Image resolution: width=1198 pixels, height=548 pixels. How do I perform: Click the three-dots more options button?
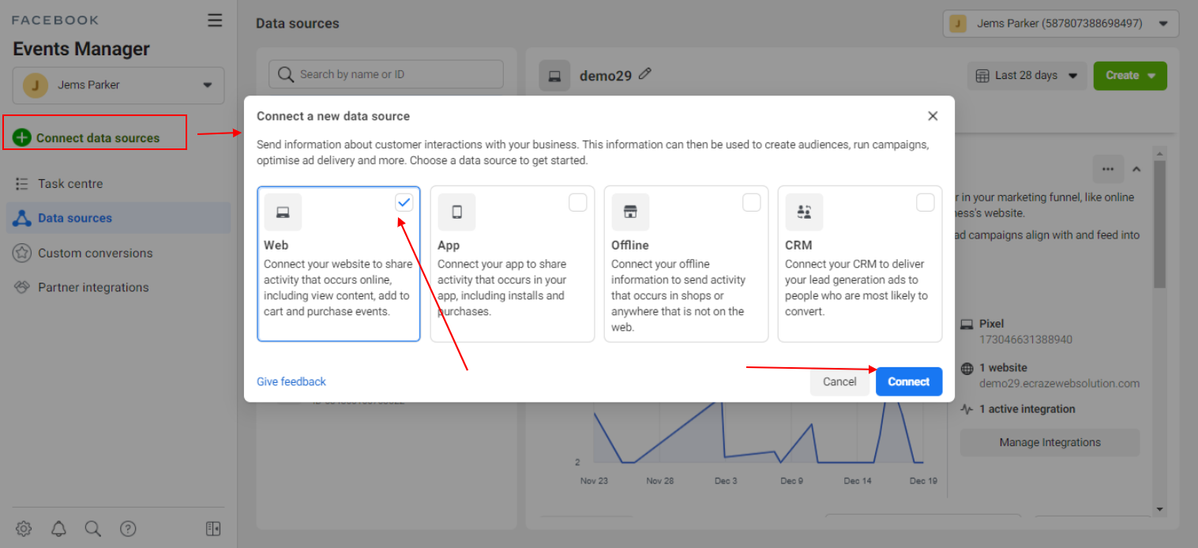coord(1106,168)
